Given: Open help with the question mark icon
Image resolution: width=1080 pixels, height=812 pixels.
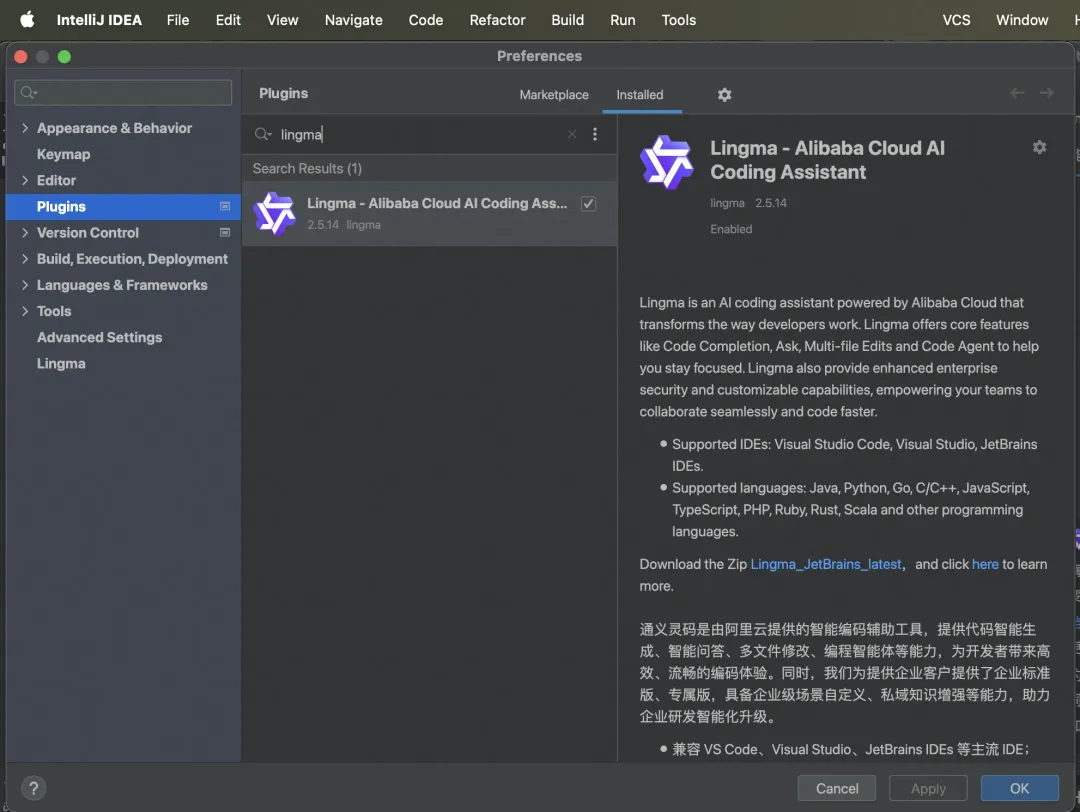Looking at the screenshot, I should [33, 788].
